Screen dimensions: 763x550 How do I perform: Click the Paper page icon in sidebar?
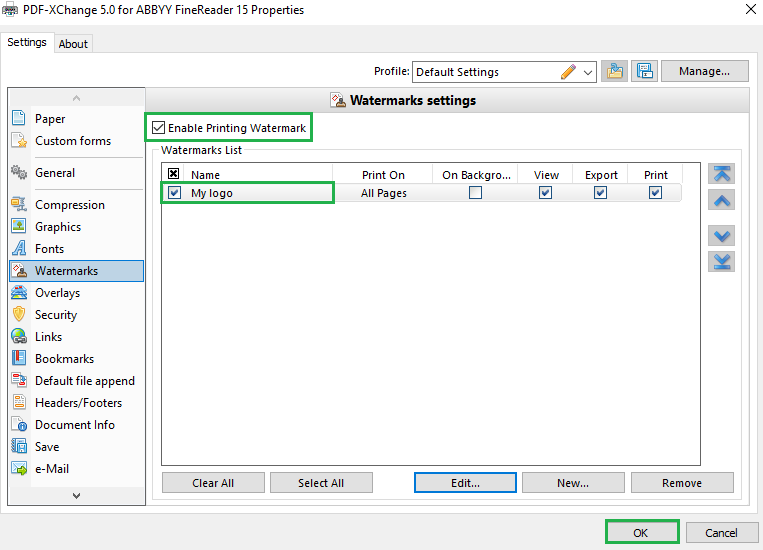tap(19, 118)
